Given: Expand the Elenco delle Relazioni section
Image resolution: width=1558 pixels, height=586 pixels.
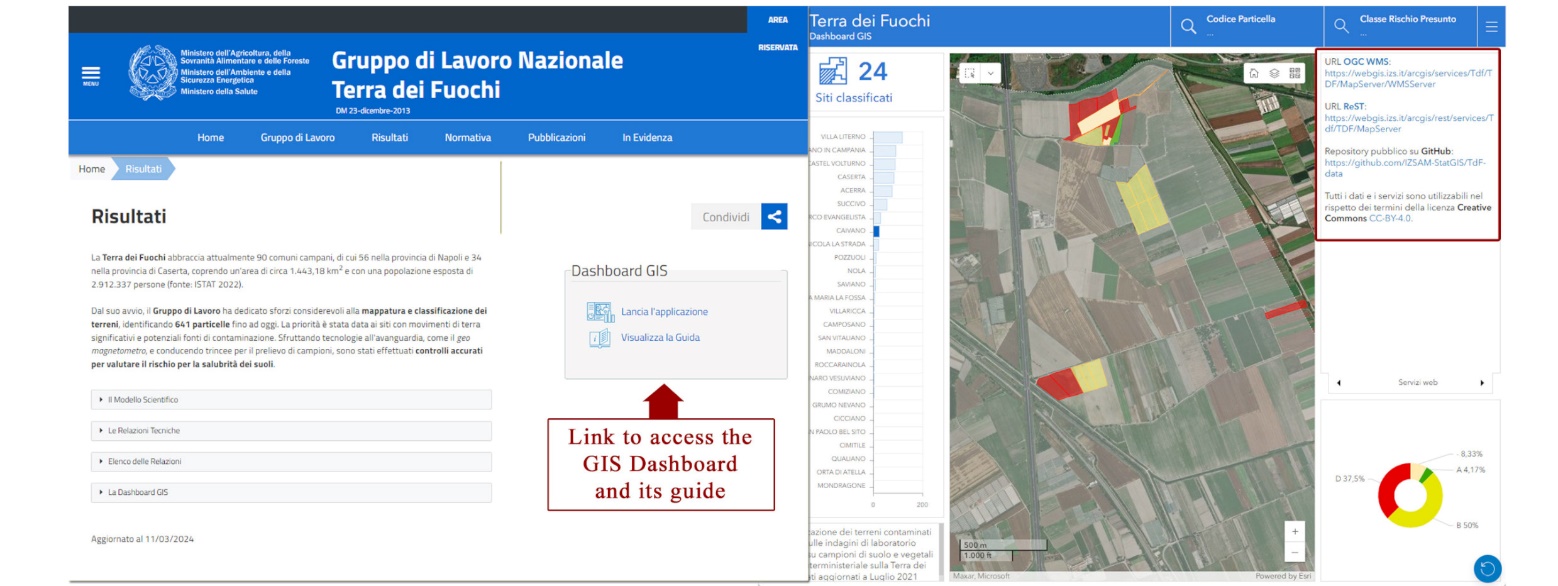Looking at the screenshot, I should [x=291, y=462].
